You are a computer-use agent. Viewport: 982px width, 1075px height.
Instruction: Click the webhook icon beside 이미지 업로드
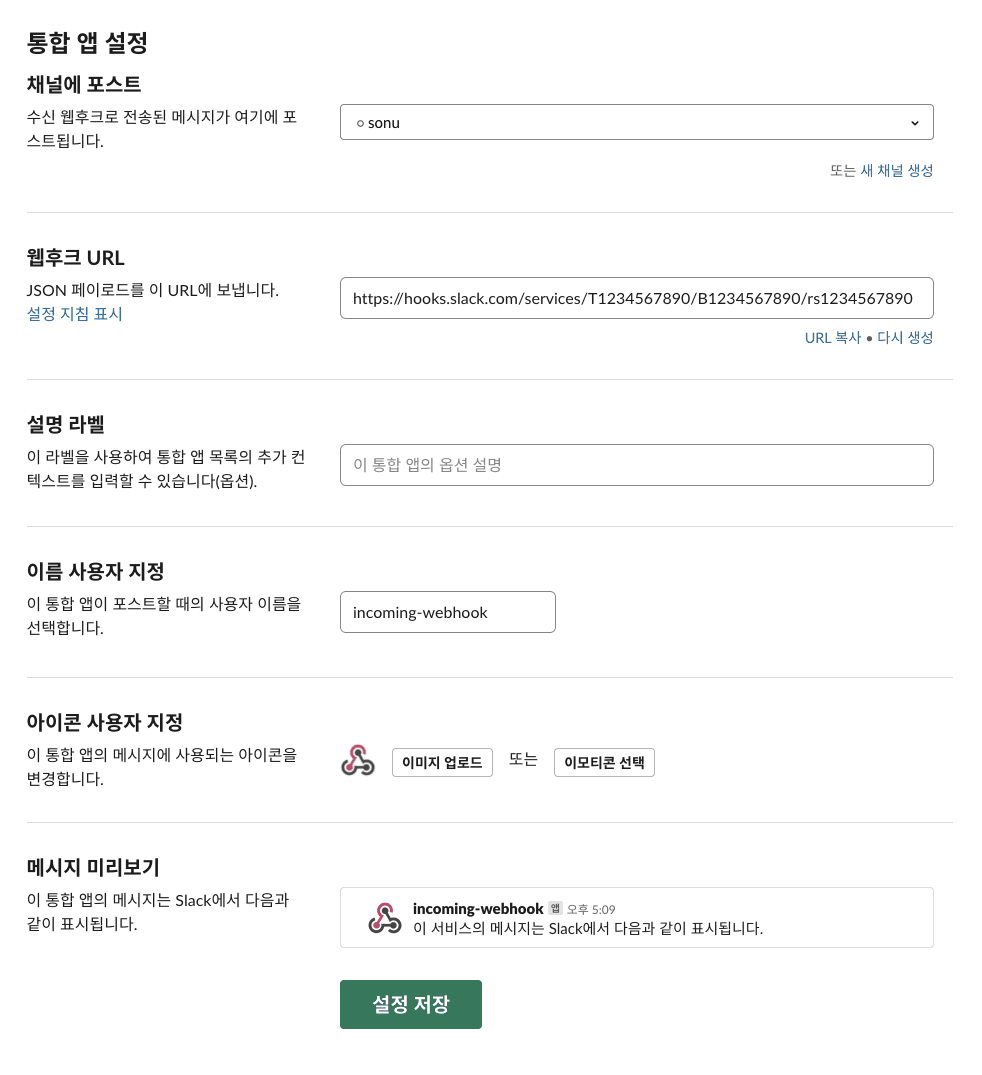358,761
